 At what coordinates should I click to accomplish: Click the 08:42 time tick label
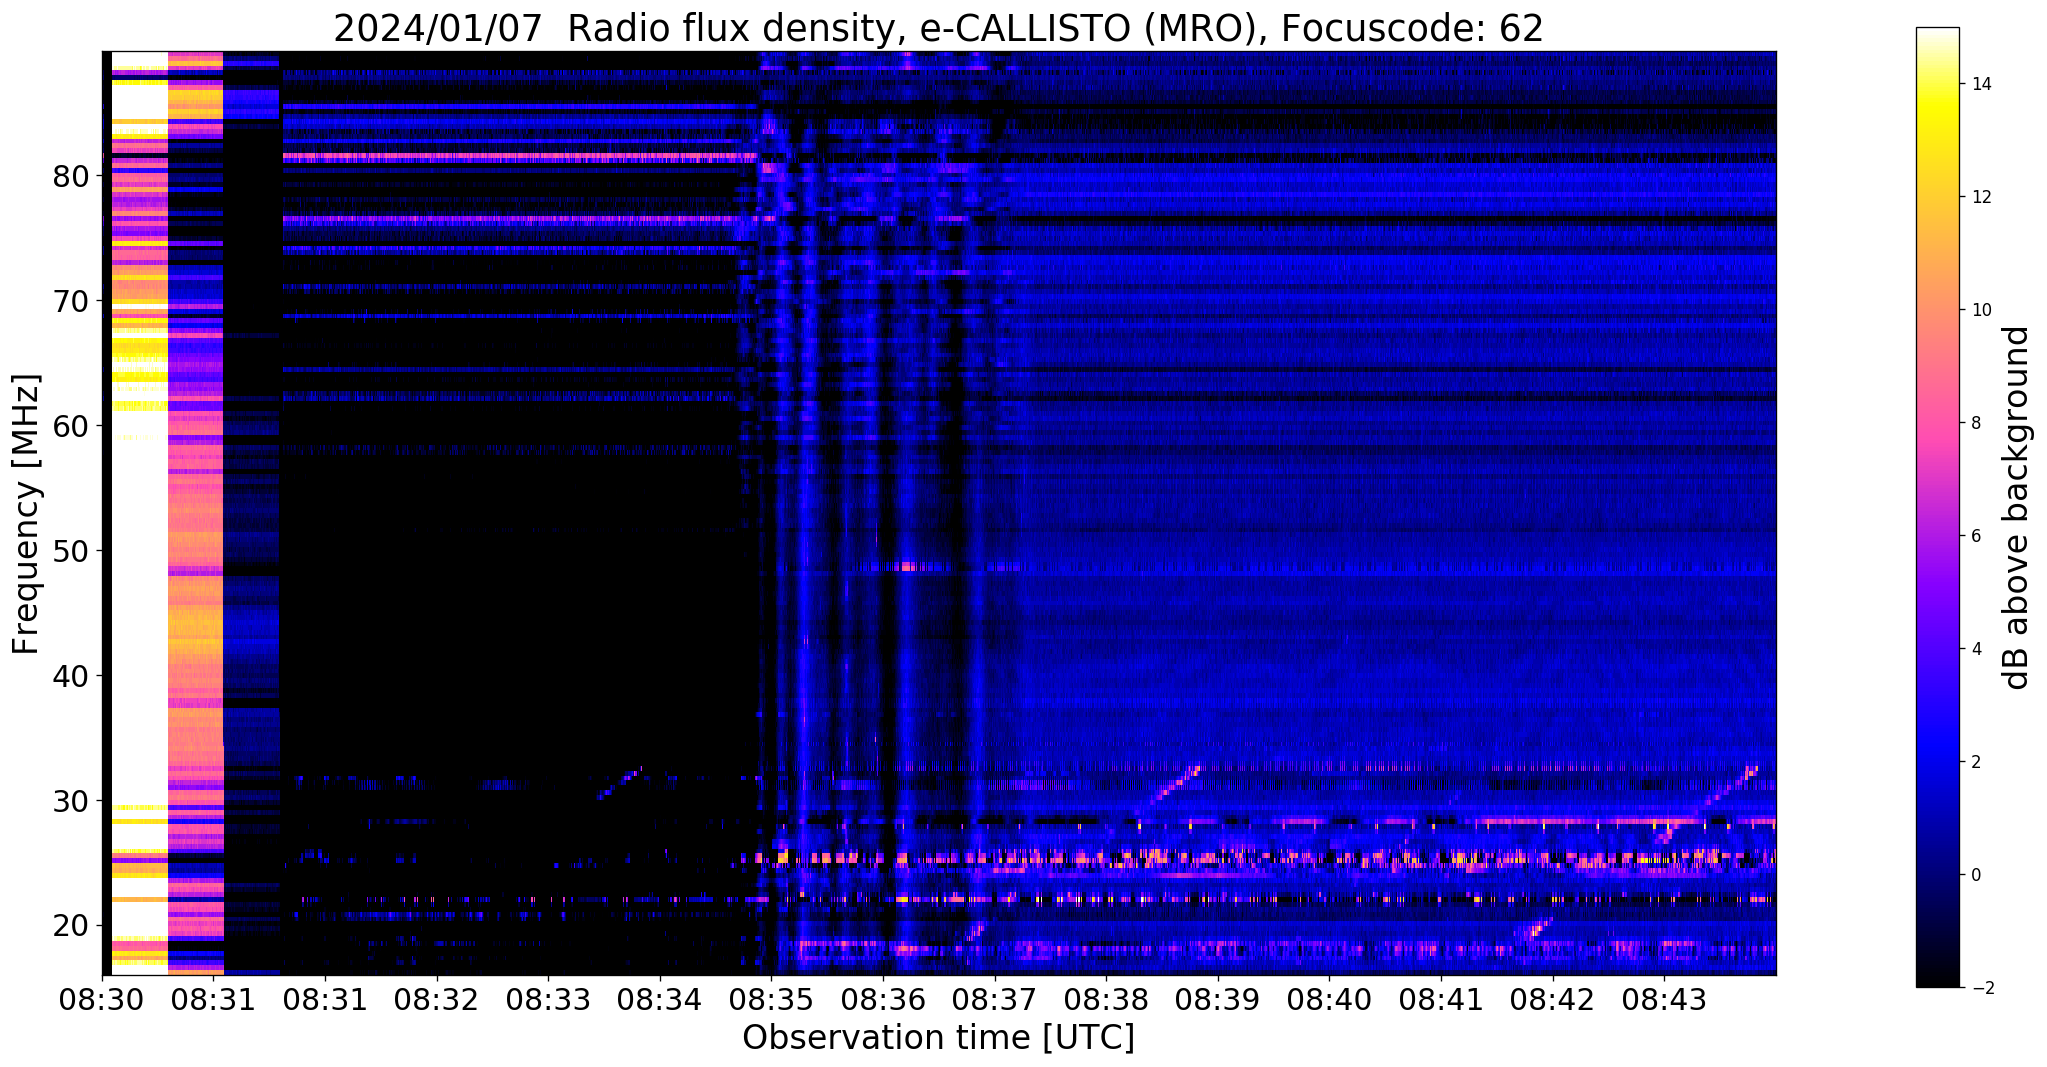click(x=1552, y=999)
